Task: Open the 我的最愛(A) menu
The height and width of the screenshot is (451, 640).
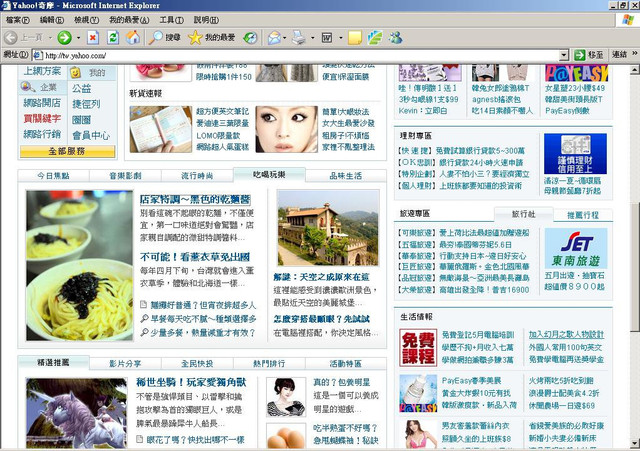Action: coord(129,20)
